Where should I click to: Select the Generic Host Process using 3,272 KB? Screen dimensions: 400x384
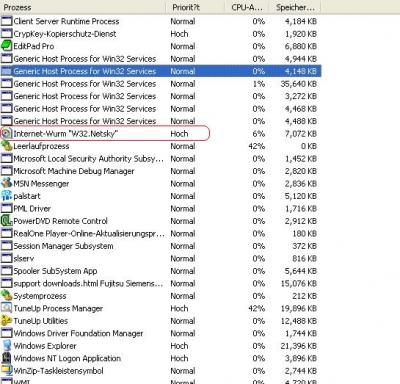(85, 96)
